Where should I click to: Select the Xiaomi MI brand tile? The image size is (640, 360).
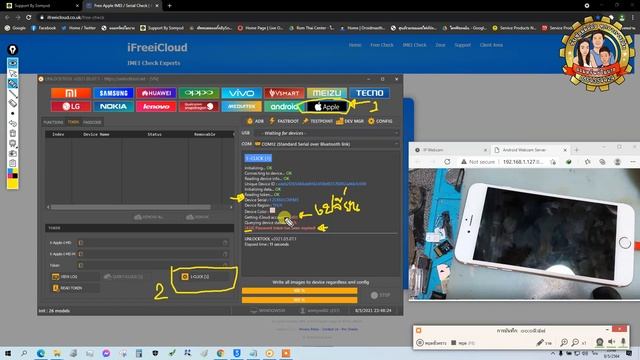[71, 93]
